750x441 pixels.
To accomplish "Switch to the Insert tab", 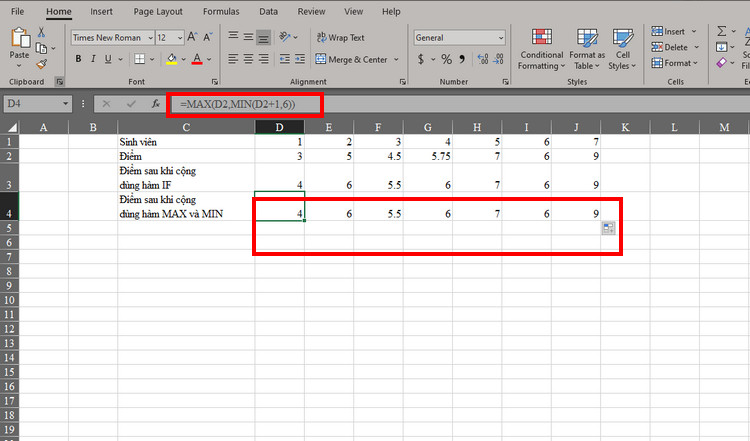I will 101,11.
